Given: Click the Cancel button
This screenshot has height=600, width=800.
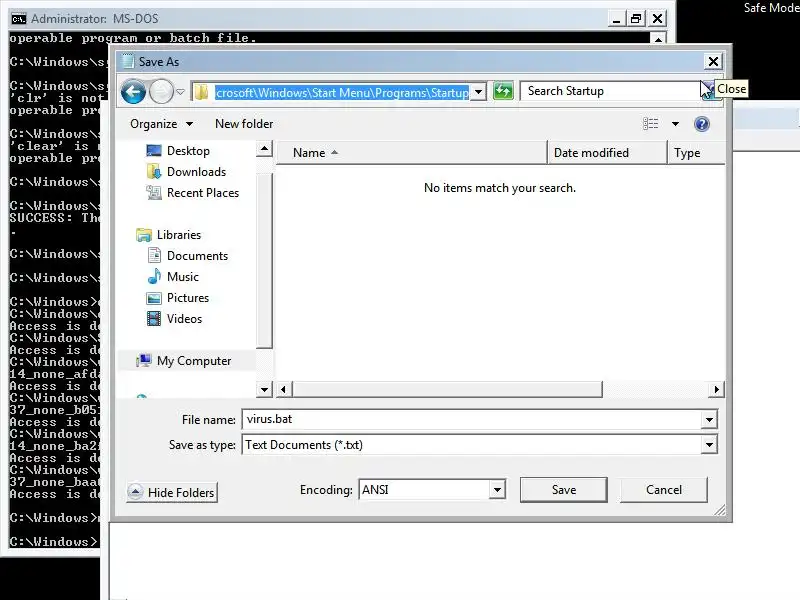Looking at the screenshot, I should click(664, 490).
